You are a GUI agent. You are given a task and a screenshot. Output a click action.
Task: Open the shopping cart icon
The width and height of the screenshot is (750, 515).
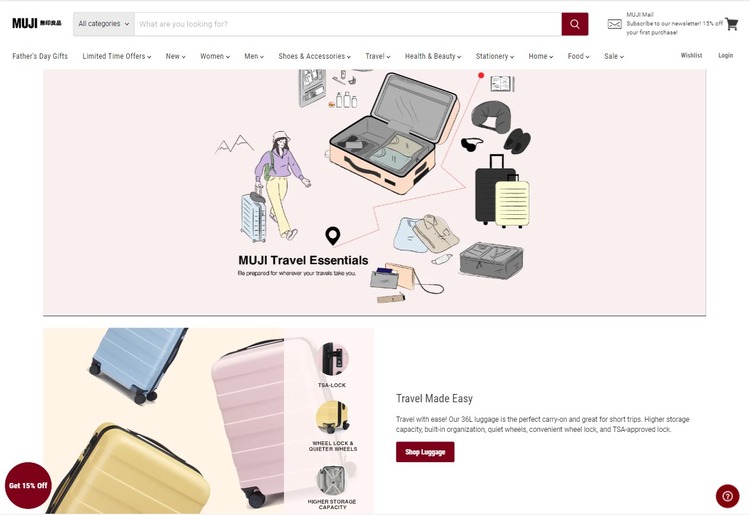coord(731,24)
